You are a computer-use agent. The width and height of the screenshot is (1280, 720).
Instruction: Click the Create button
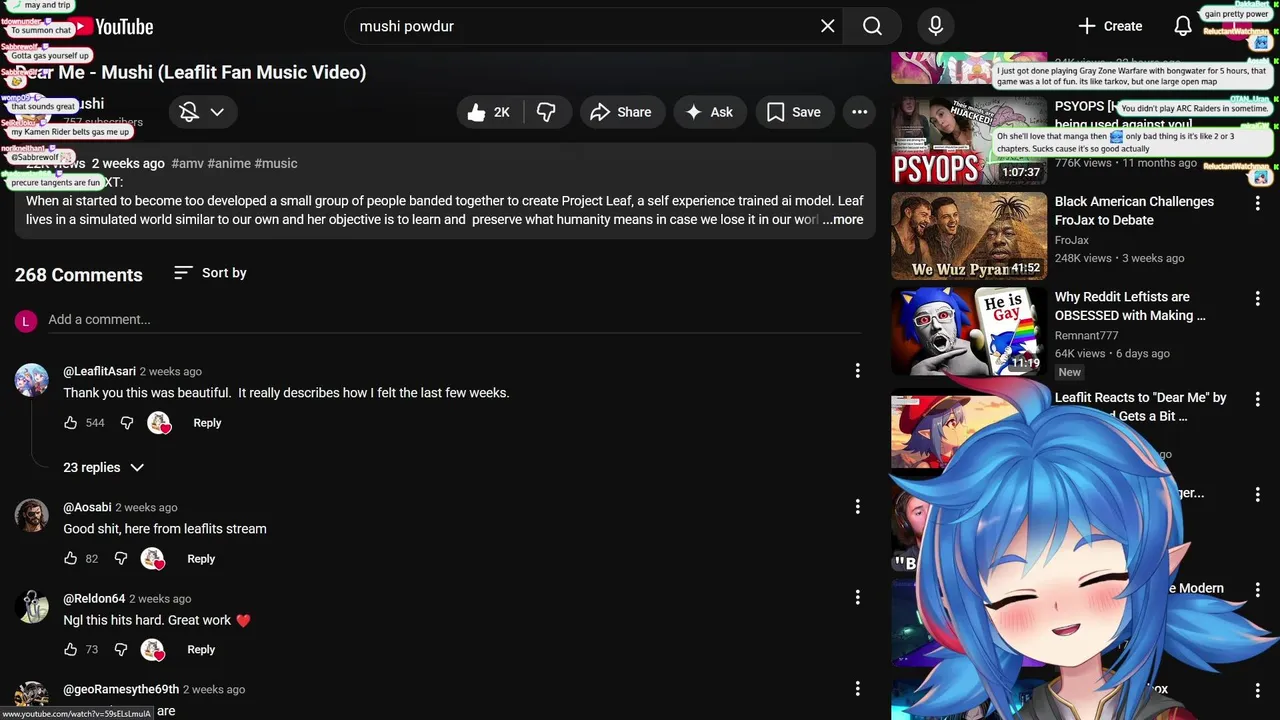tap(1109, 26)
